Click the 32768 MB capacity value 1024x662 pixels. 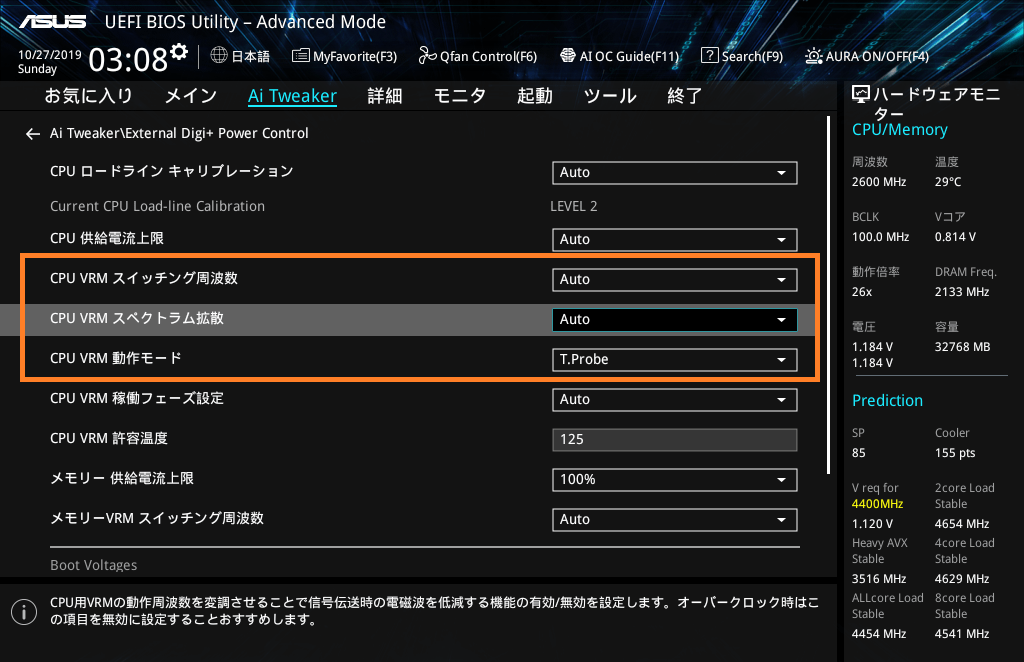963,347
